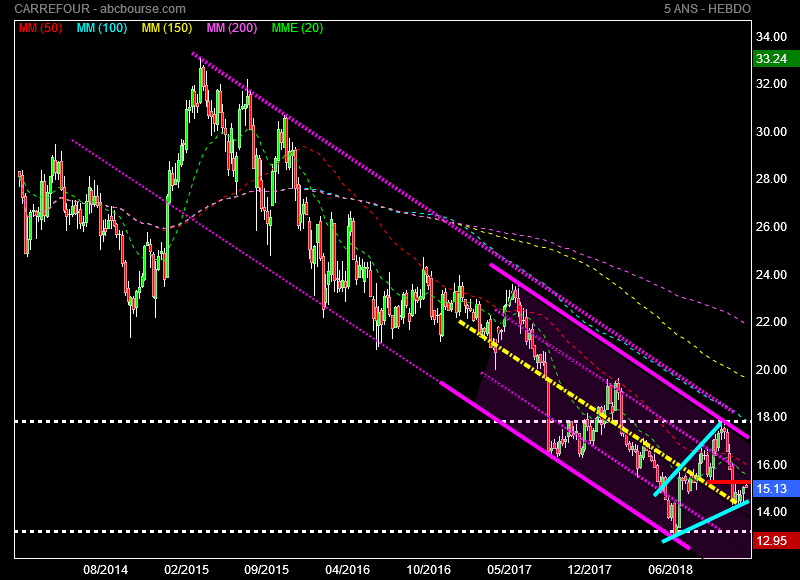
Task: Click the yellow dash-dot channel midline
Action: (x=597, y=412)
